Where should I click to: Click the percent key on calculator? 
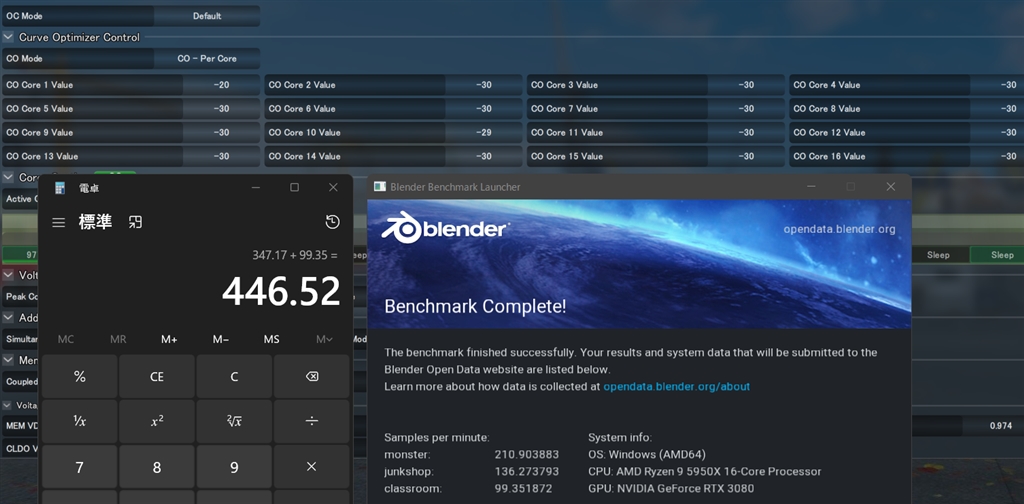click(x=80, y=377)
